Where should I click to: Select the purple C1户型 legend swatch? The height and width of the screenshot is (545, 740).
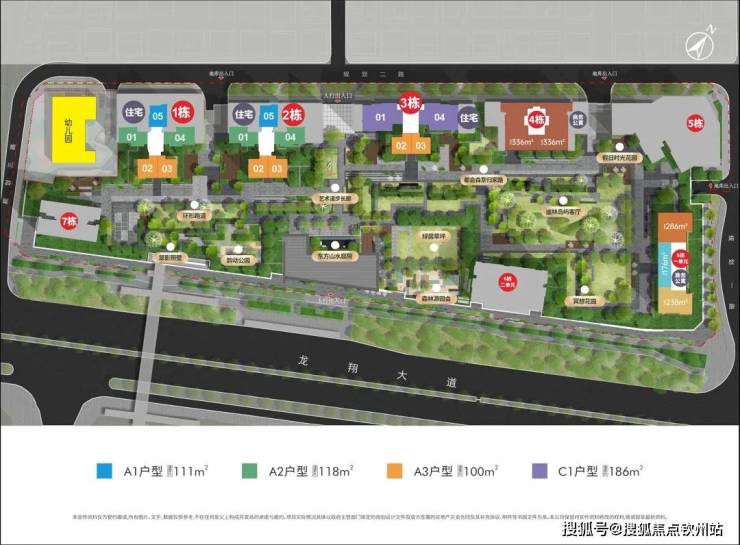(x=540, y=471)
